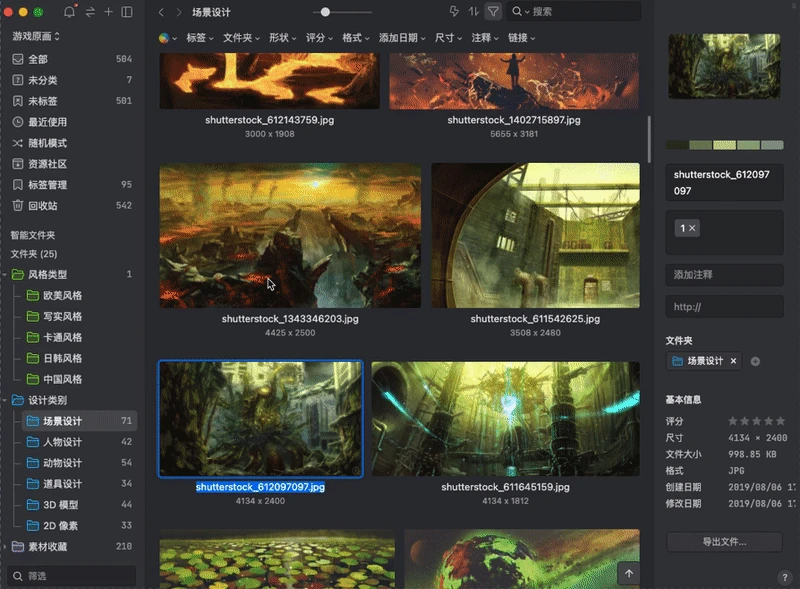Remove the 场景设计 folder tag

coord(733,361)
